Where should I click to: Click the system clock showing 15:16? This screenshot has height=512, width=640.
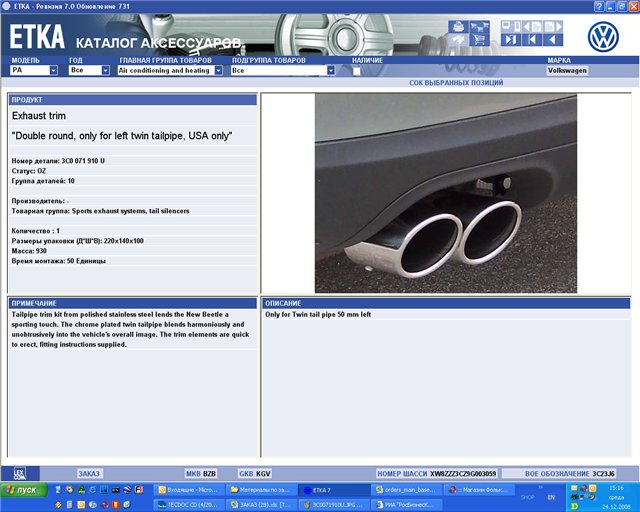(616, 488)
